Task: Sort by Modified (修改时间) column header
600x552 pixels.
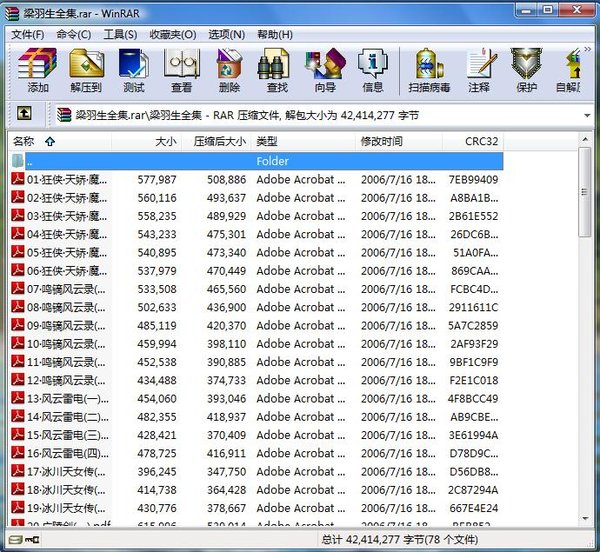Action: 399,142
